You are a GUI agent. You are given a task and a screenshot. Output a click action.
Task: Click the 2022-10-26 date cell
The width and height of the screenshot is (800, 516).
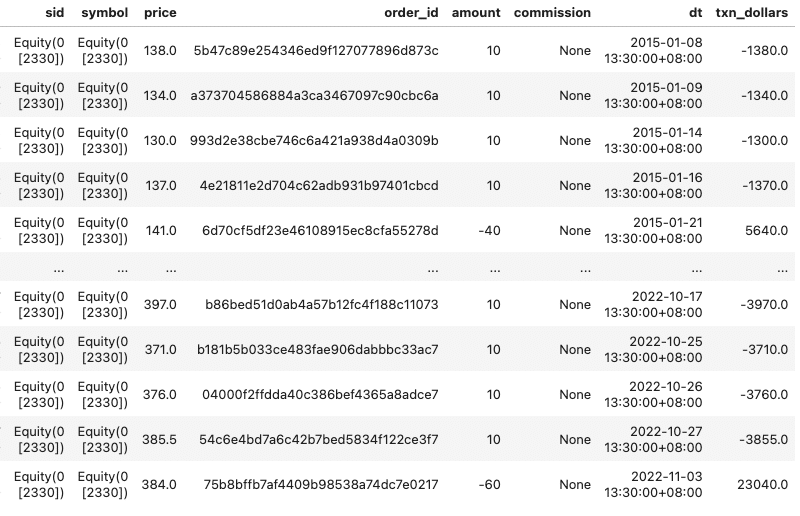(x=666, y=394)
